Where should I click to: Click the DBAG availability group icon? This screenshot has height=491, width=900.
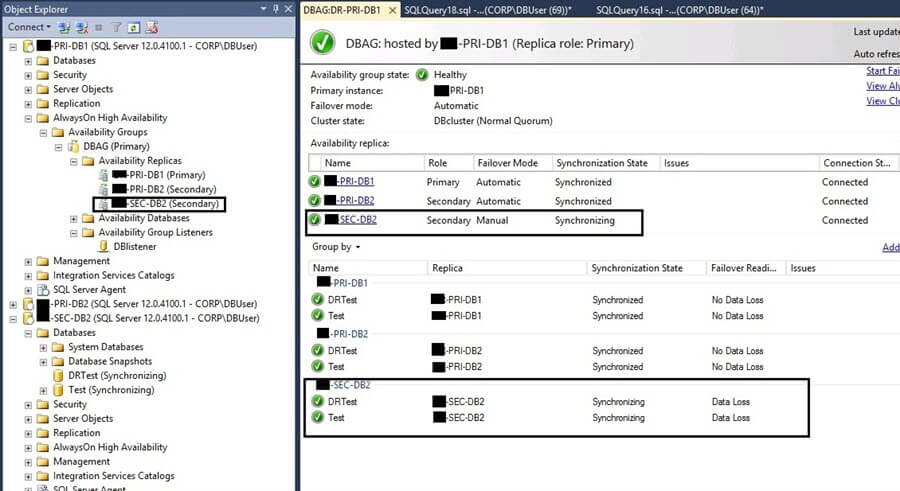click(x=73, y=146)
